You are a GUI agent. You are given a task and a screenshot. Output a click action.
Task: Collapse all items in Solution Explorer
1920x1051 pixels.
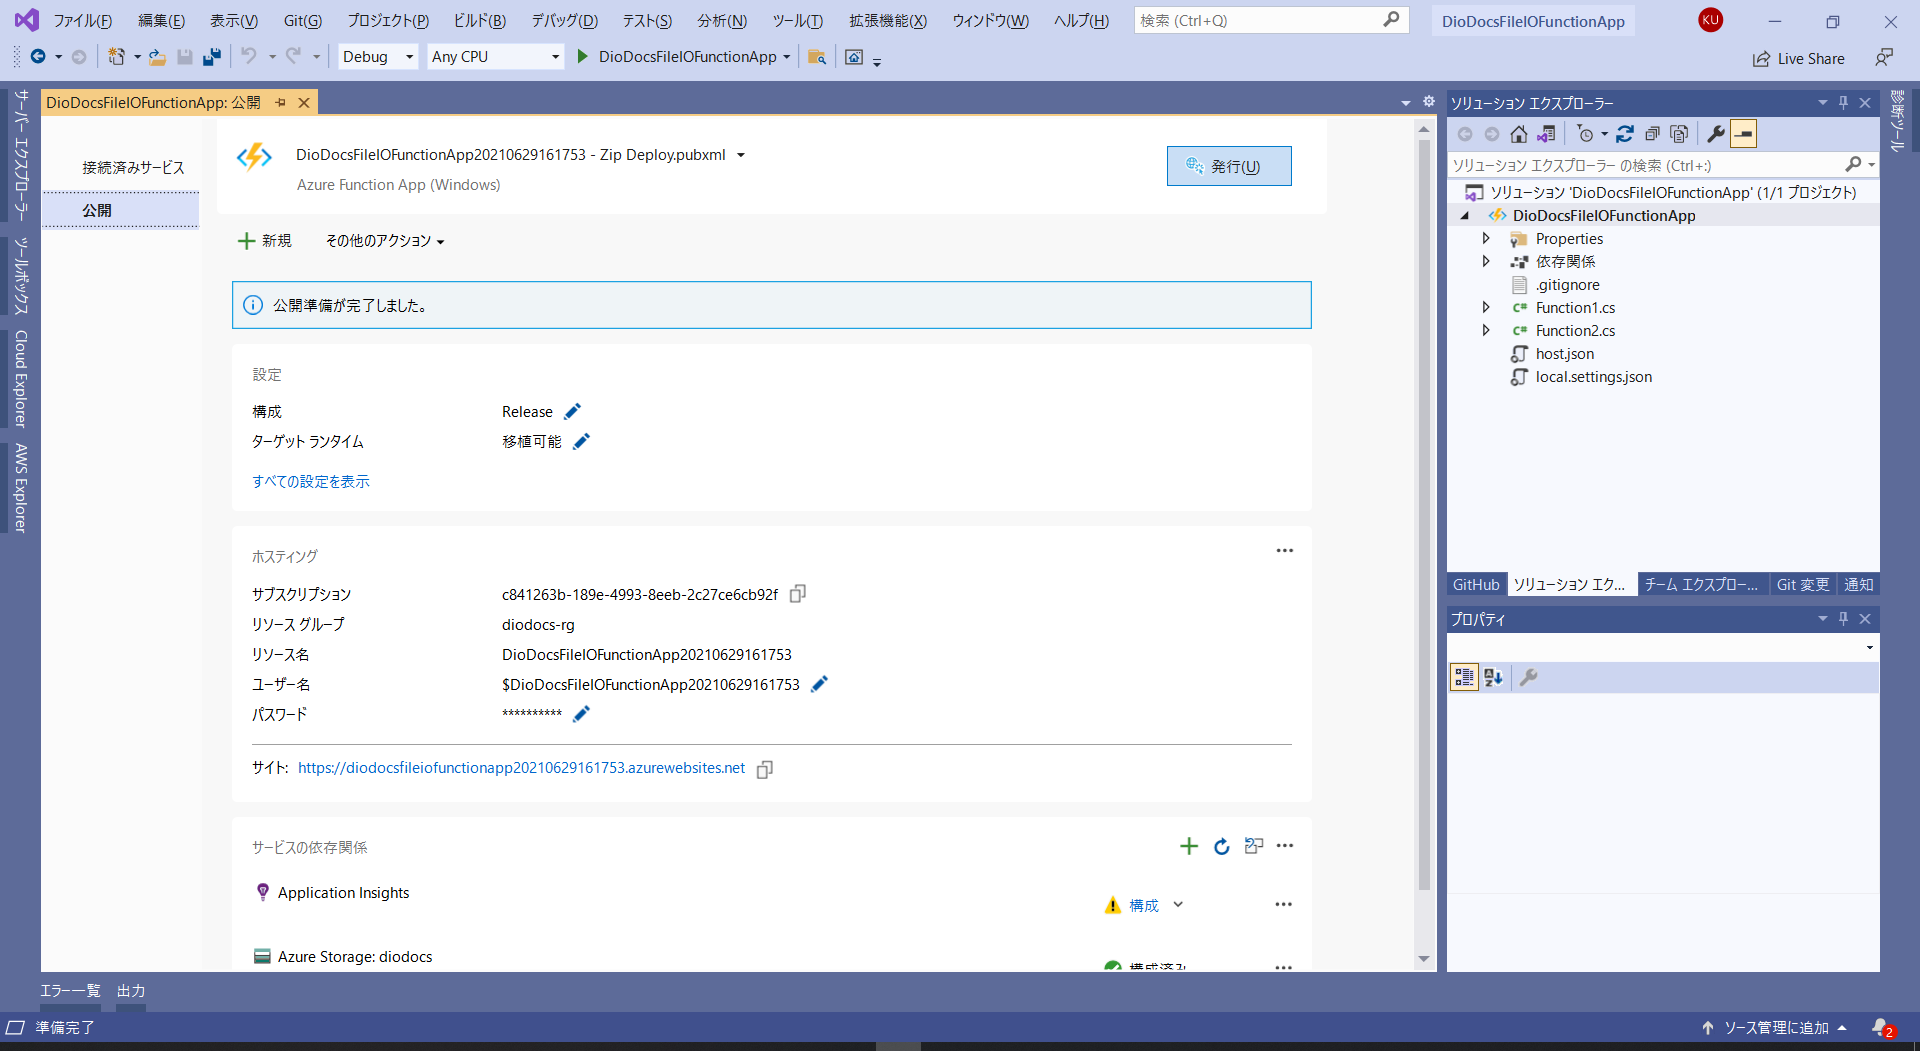(1652, 134)
